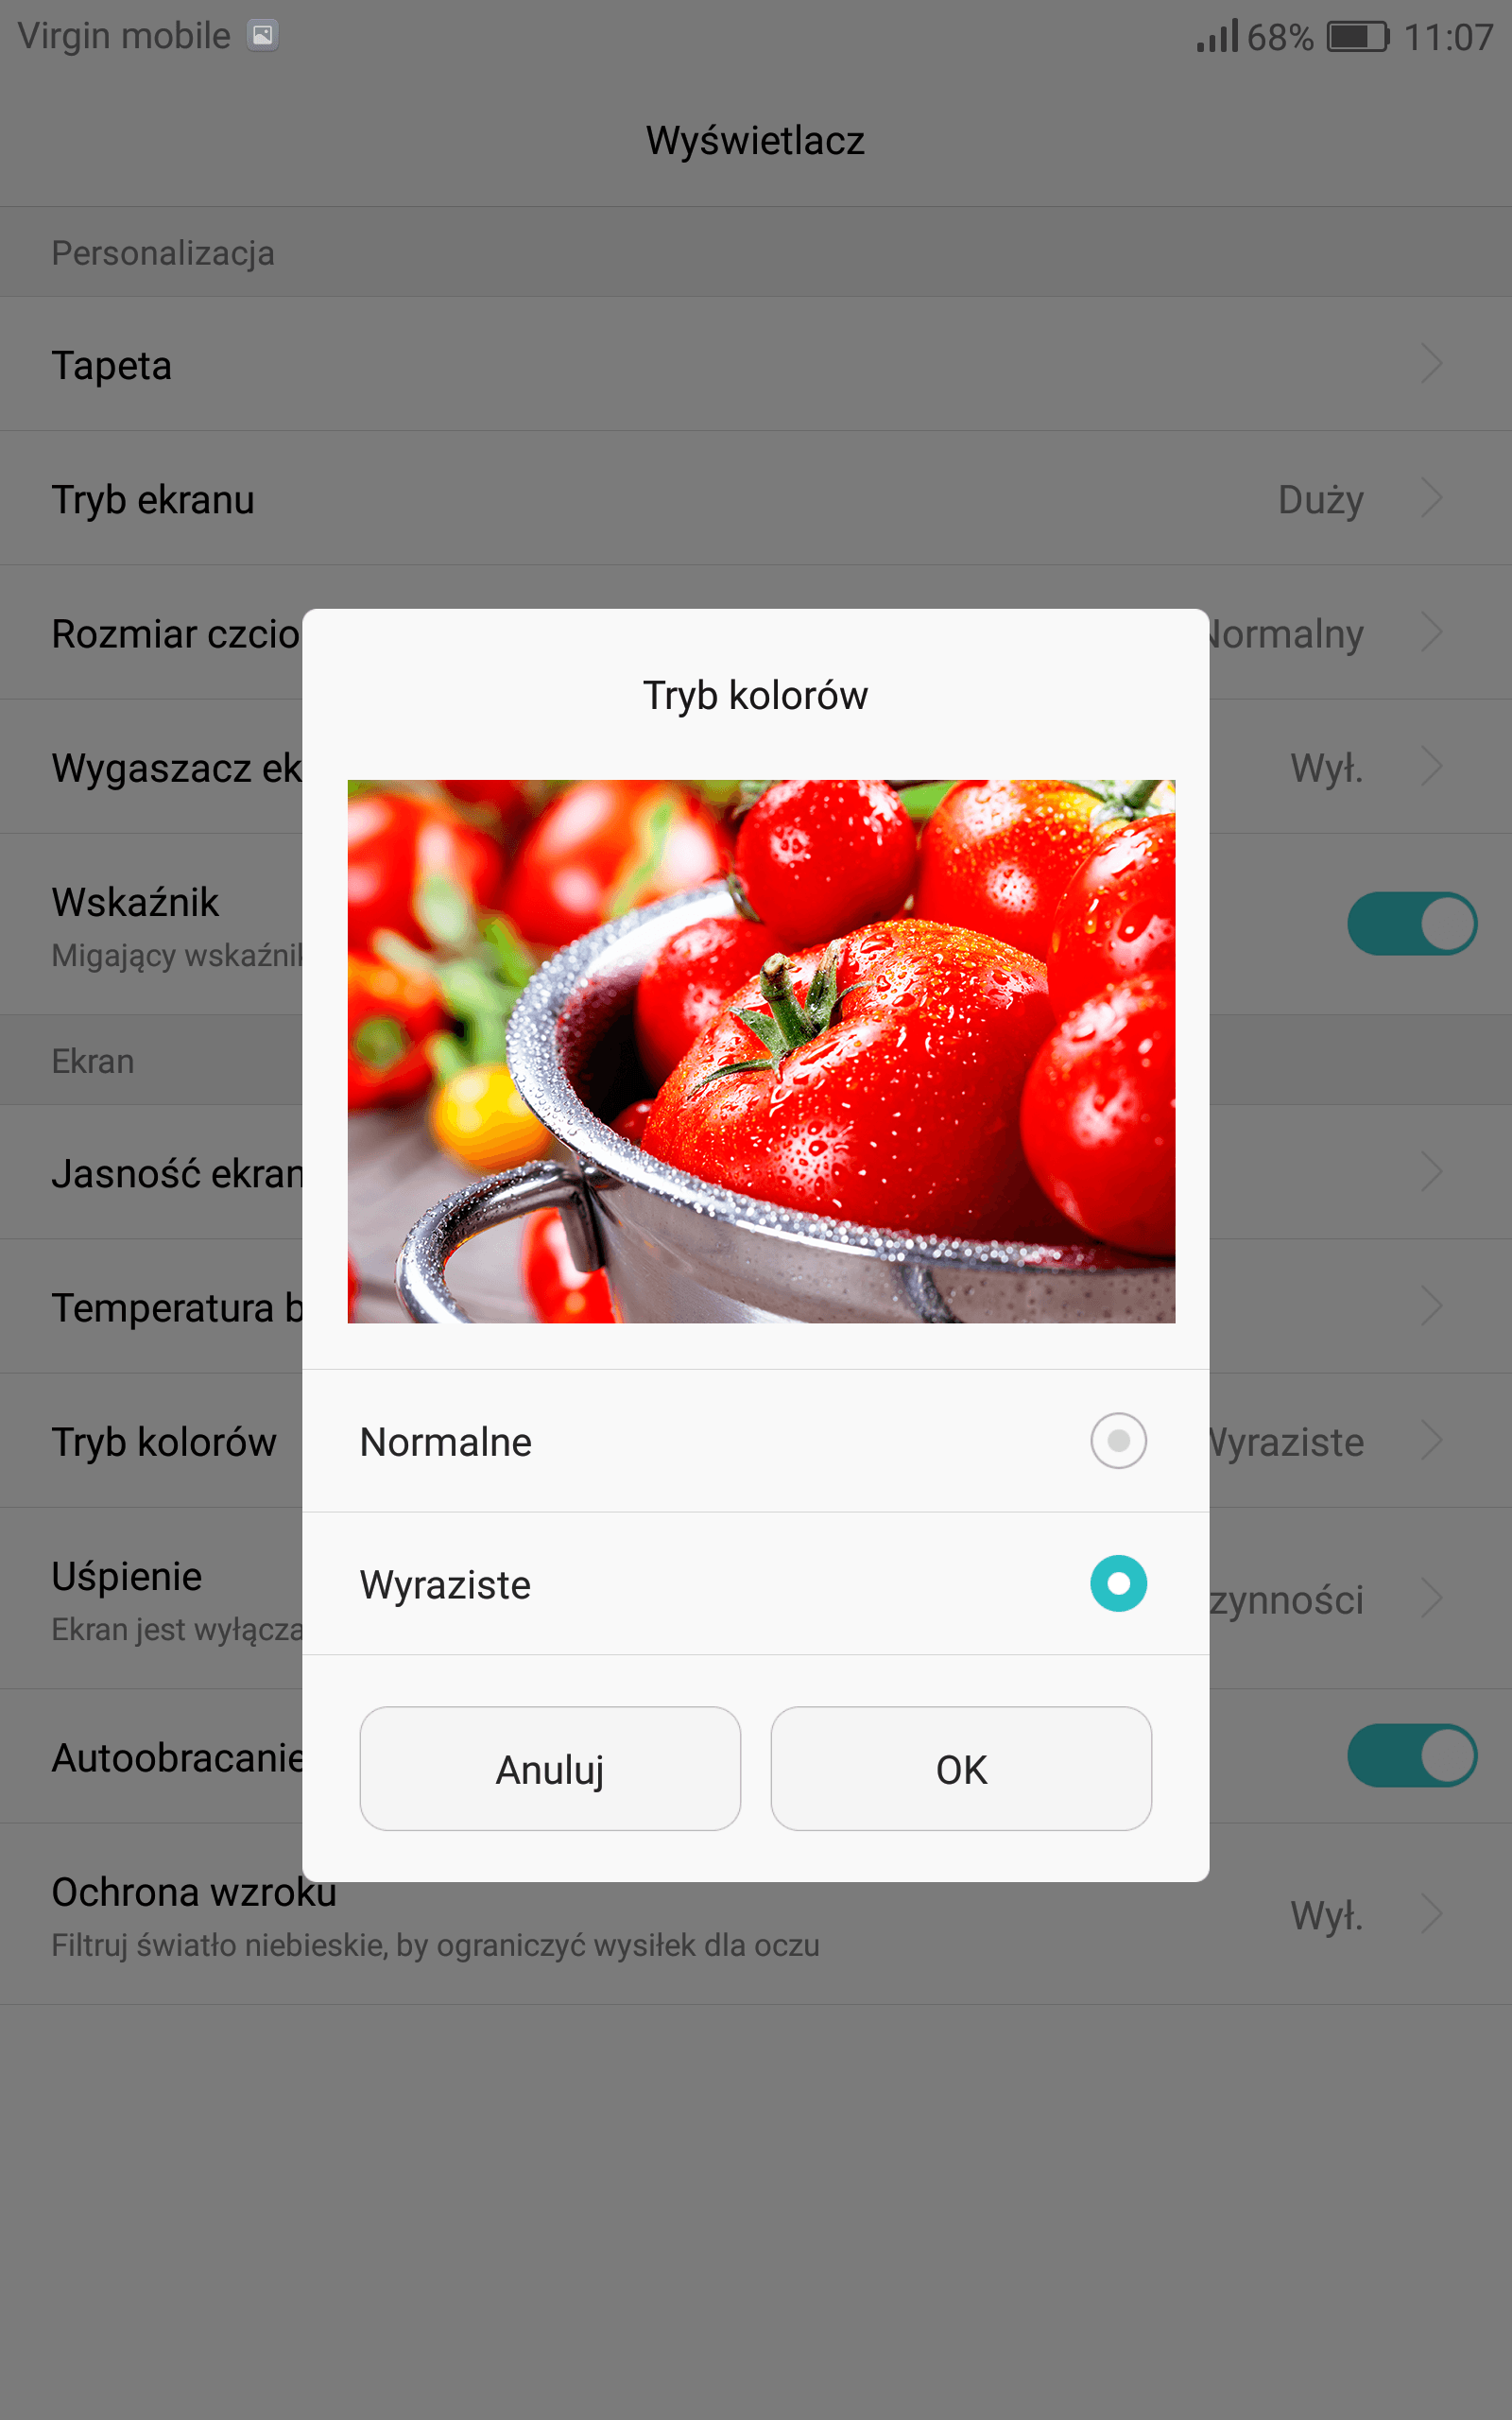This screenshot has width=1512, height=2420.
Task: Open Tapeta chevron arrow
Action: tap(1432, 364)
